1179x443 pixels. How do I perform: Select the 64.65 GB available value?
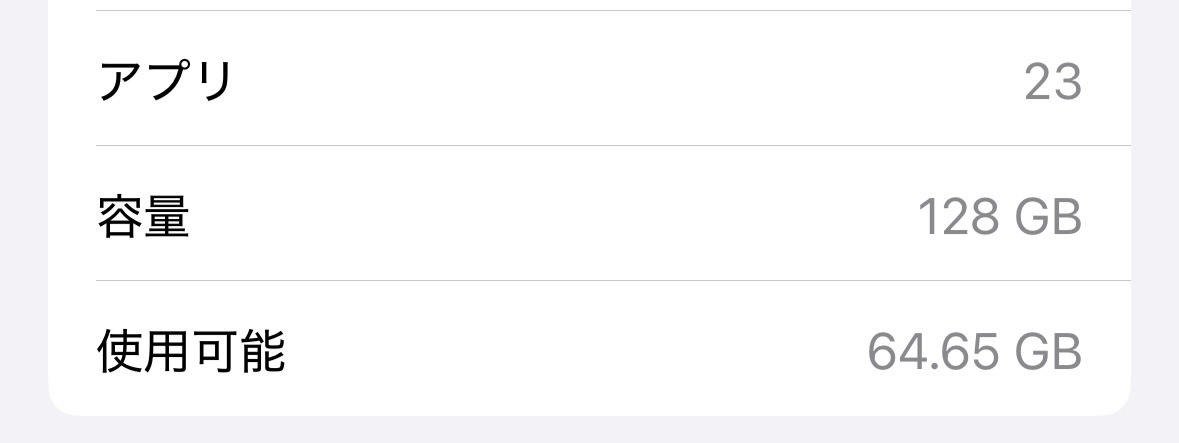[974, 351]
